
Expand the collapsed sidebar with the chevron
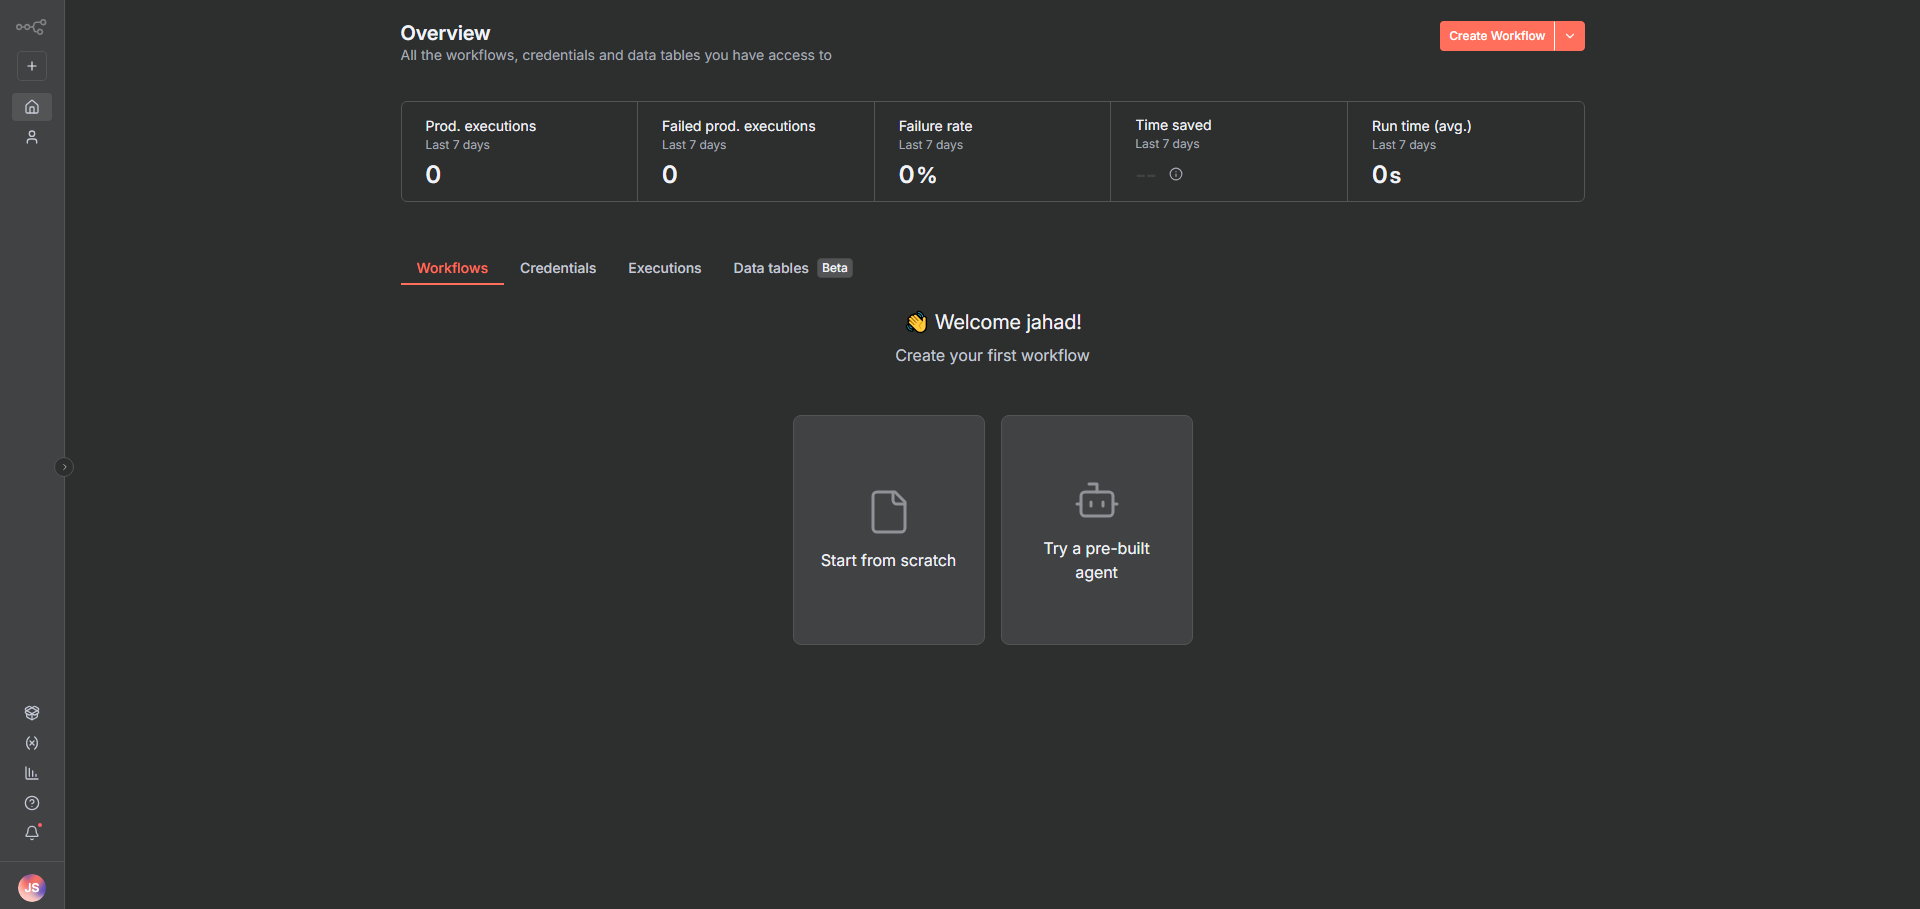click(x=64, y=467)
